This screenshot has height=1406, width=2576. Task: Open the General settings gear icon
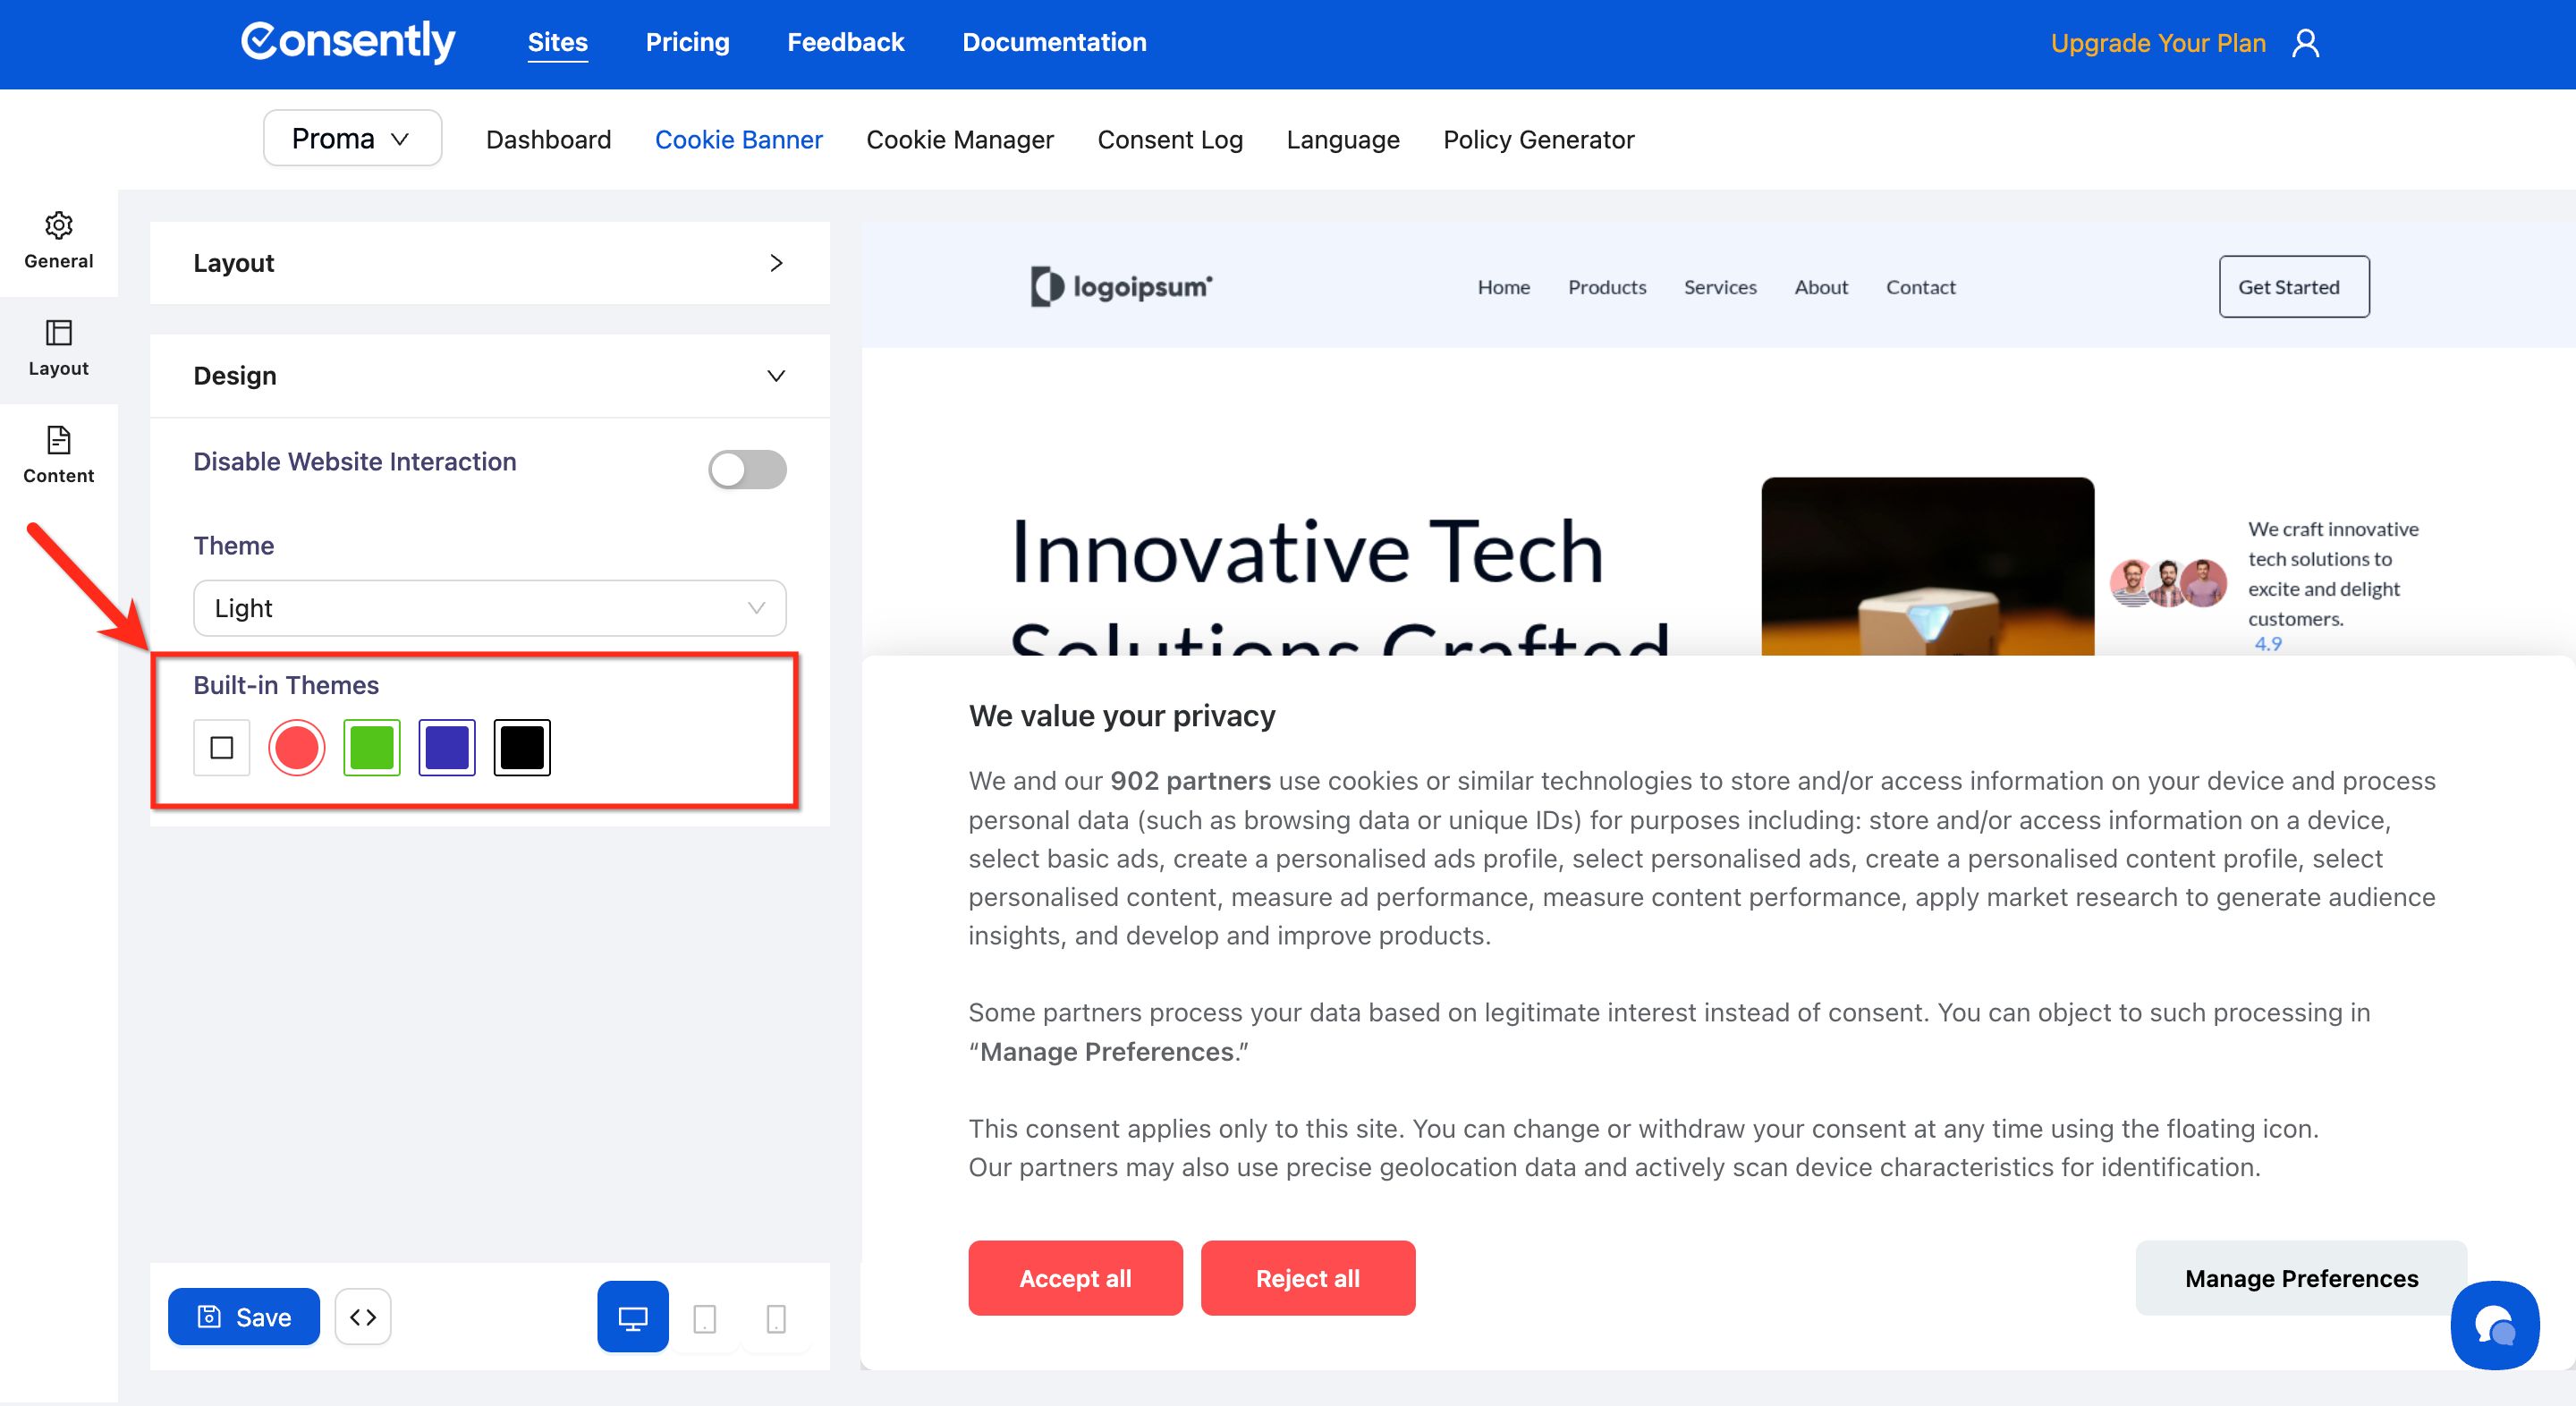(58, 226)
